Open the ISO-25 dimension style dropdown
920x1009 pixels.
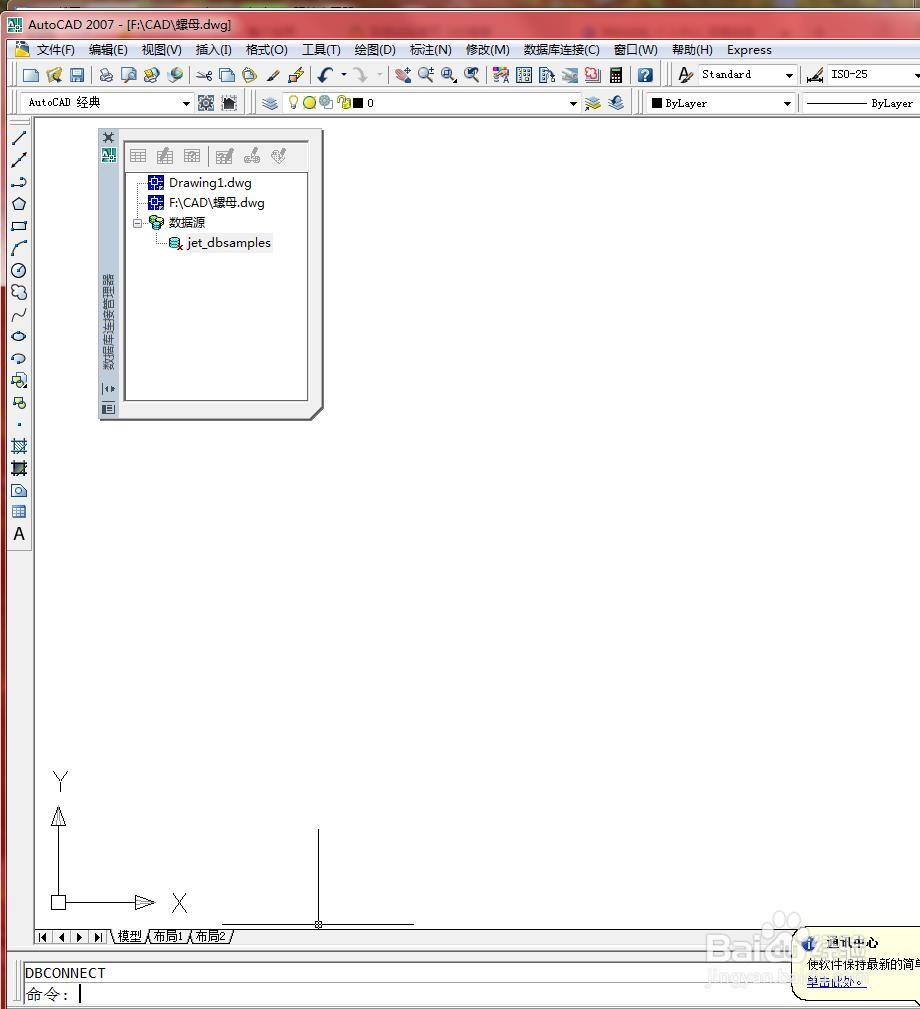[916, 75]
